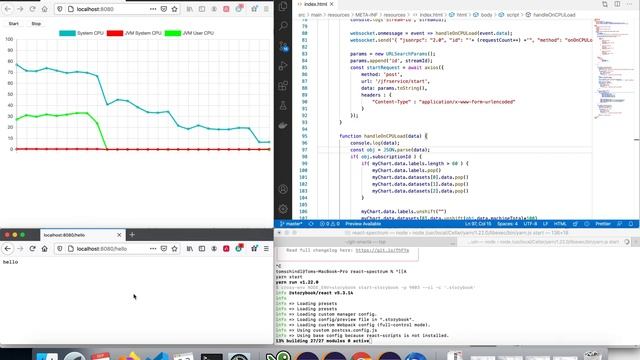Bookmark the hello page with the star
The width and height of the screenshot is (640, 360).
[175, 249]
